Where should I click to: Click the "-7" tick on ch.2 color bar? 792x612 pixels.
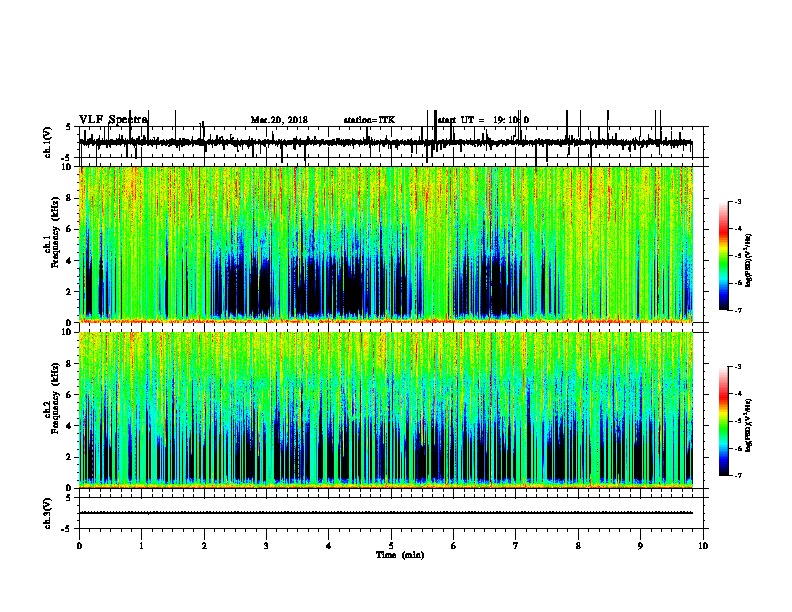click(738, 475)
